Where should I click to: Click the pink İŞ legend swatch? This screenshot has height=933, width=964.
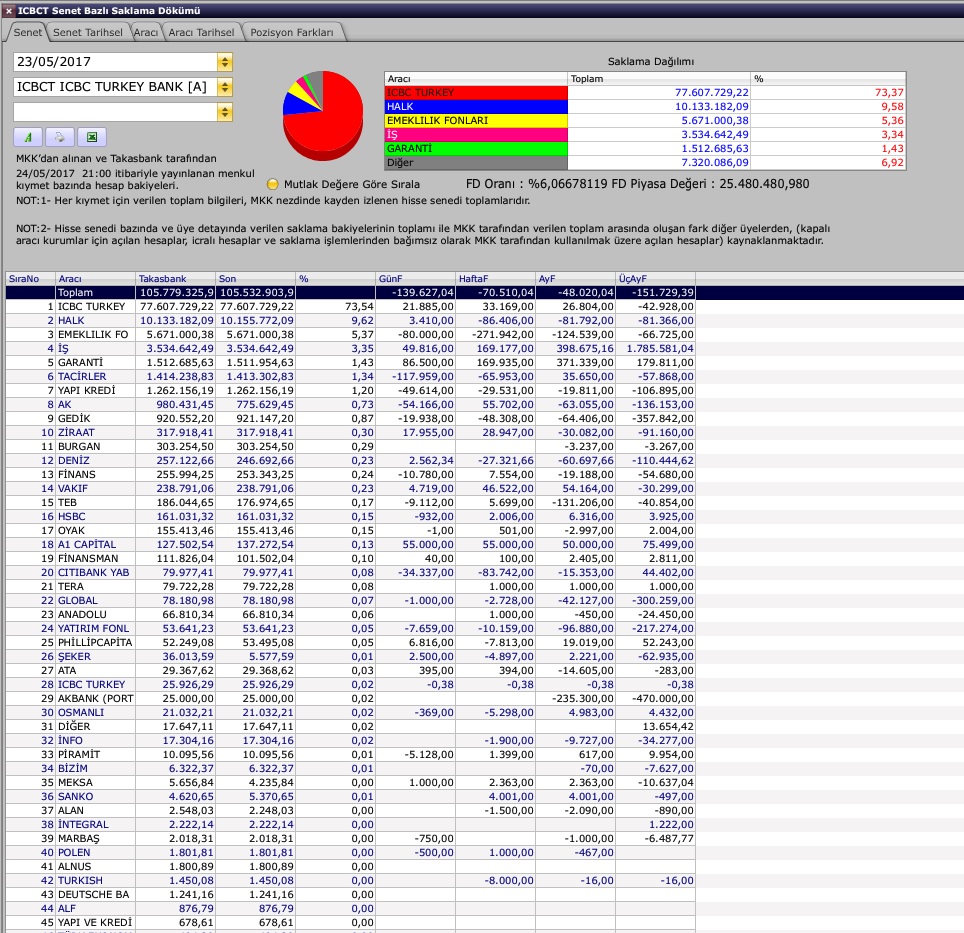tap(476, 135)
